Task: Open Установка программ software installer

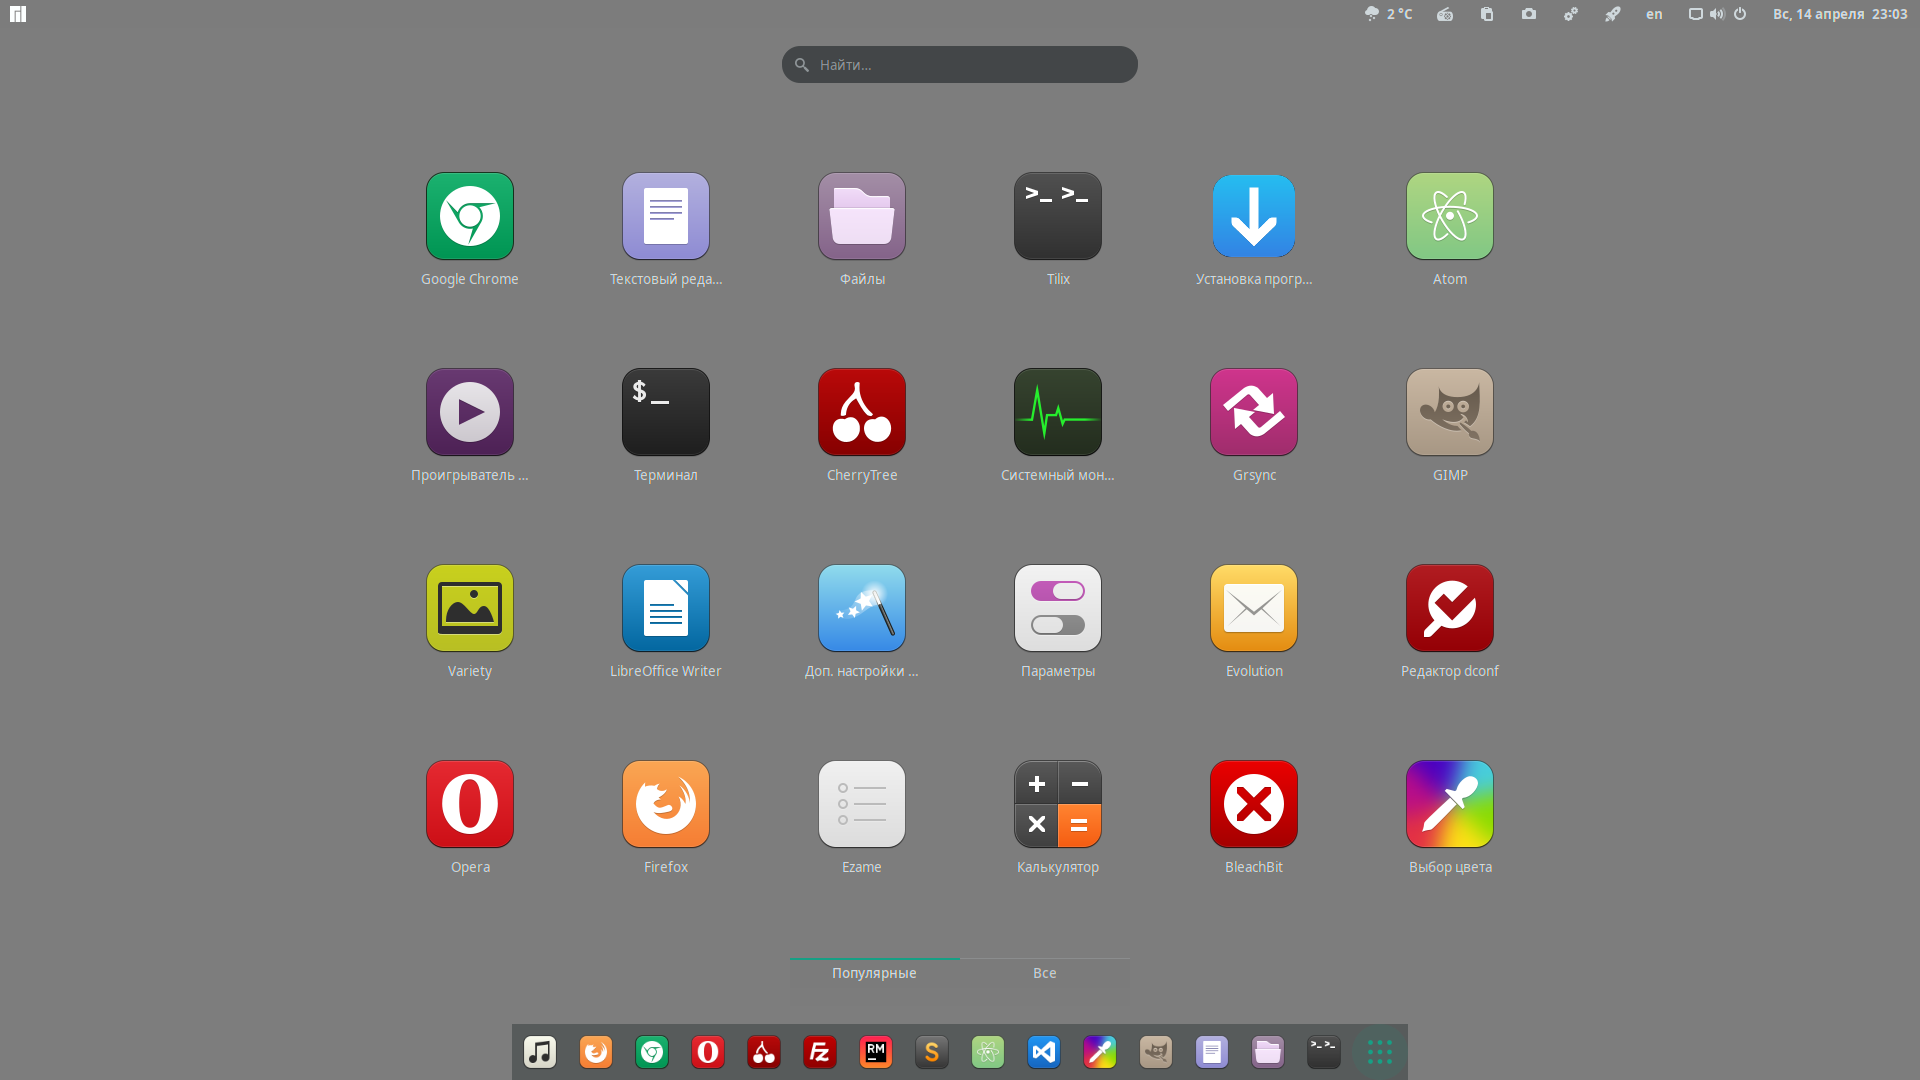Action: click(1254, 217)
